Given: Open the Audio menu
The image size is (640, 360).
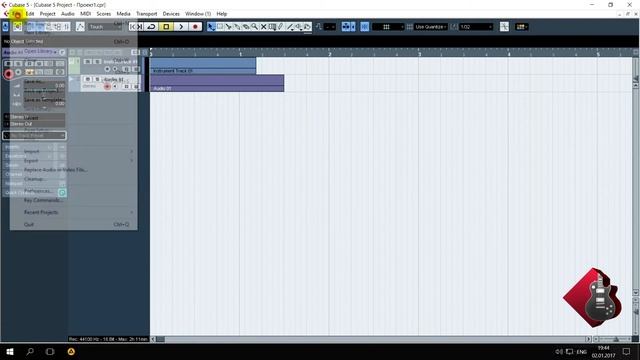Looking at the screenshot, I should pos(68,13).
